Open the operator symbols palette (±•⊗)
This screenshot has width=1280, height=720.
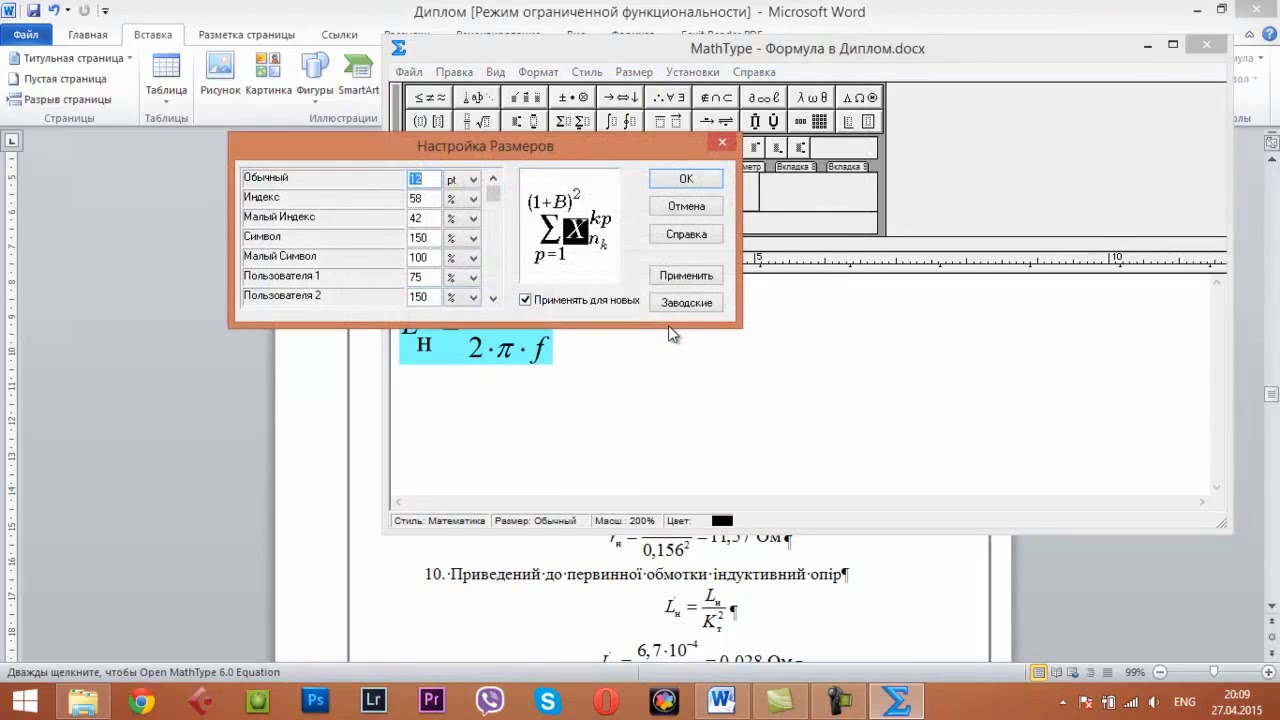click(573, 97)
